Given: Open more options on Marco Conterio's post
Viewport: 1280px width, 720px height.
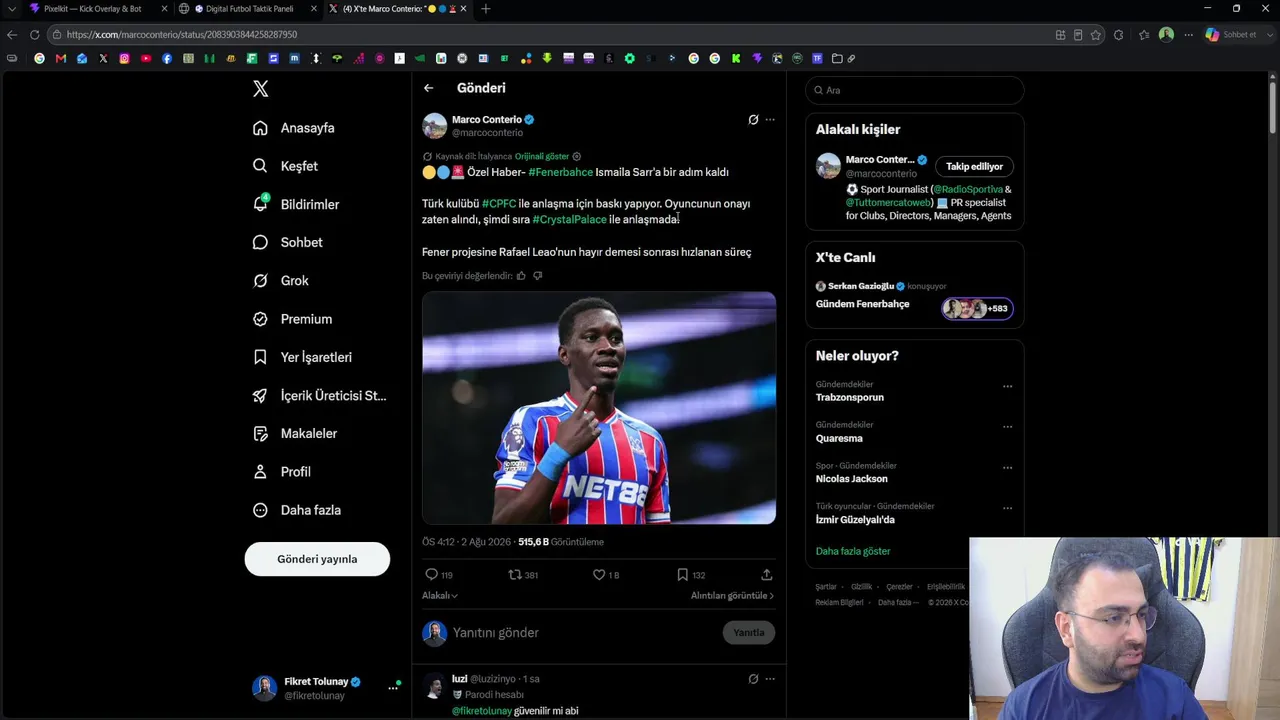Looking at the screenshot, I should [x=770, y=120].
